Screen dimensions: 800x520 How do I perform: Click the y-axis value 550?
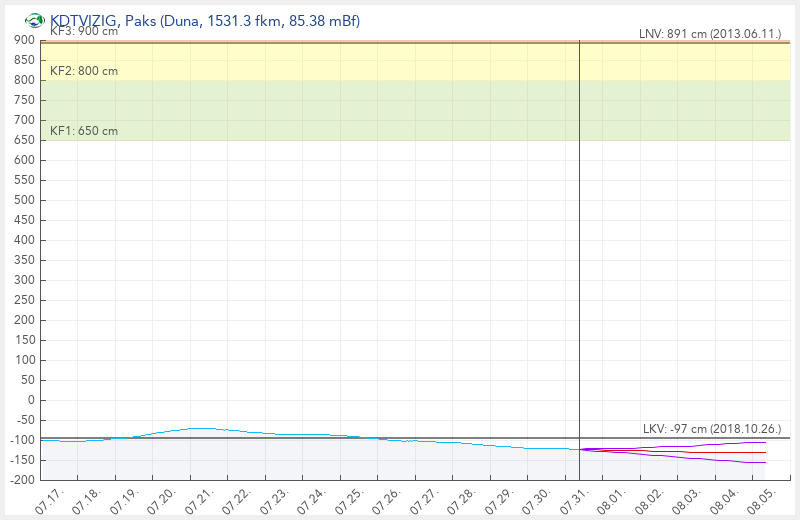click(x=24, y=180)
